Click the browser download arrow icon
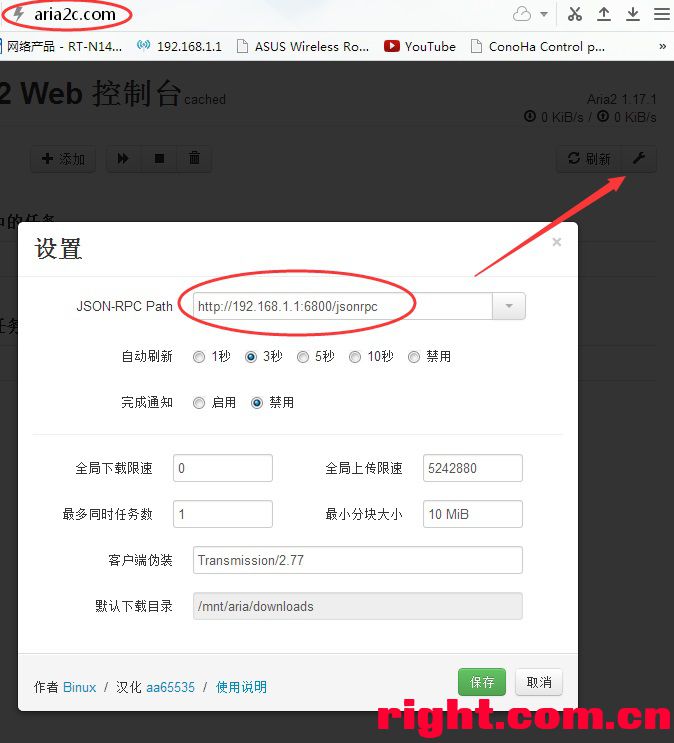This screenshot has height=743, width=674. tap(633, 14)
